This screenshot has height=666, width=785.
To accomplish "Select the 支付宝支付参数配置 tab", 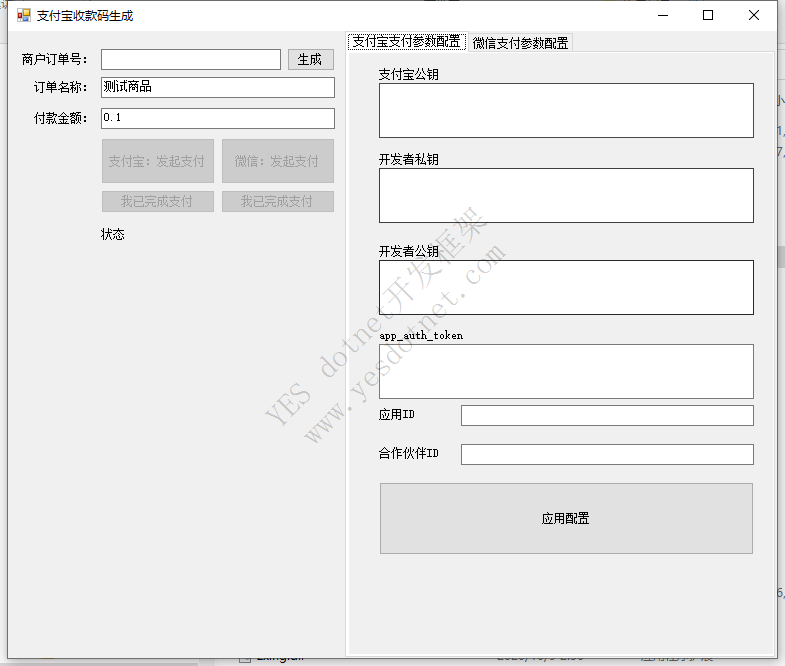I will pos(407,42).
